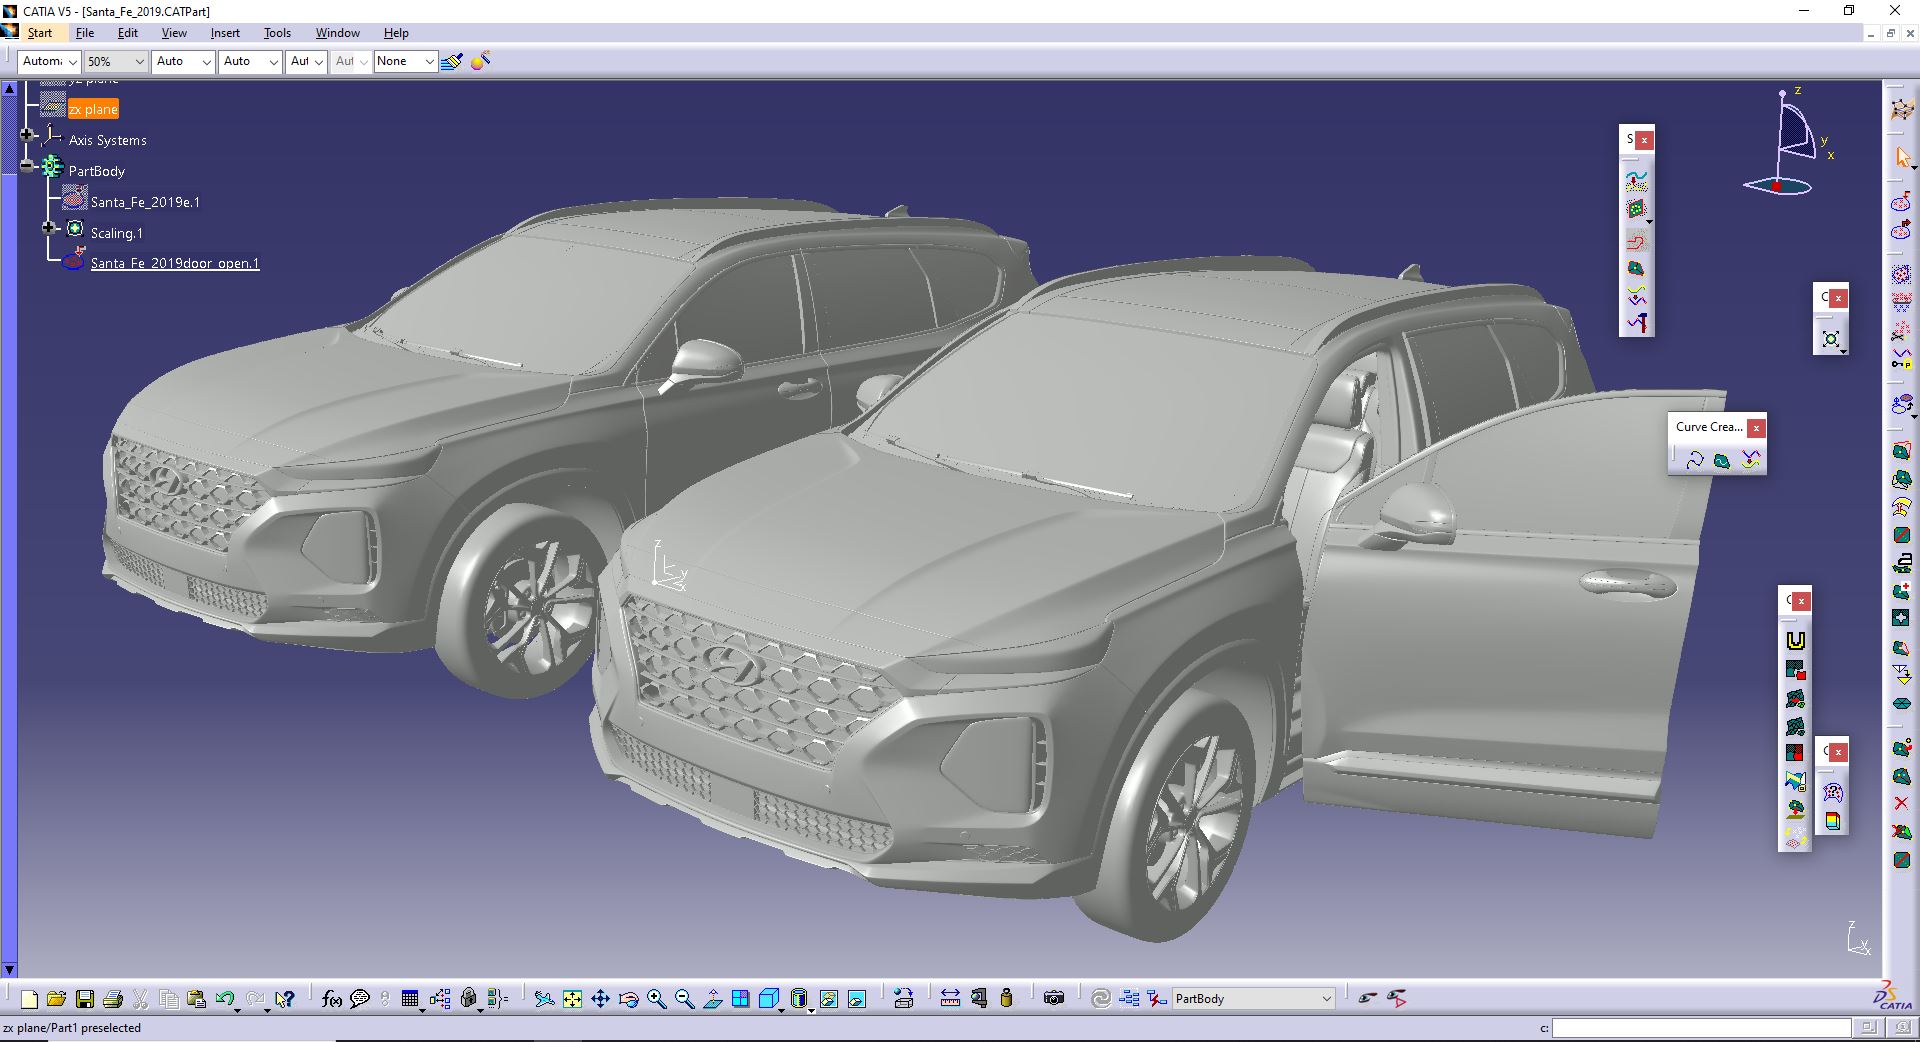Click the tree scrollbar up arrow
This screenshot has height=1042, width=1920.
coord(10,88)
